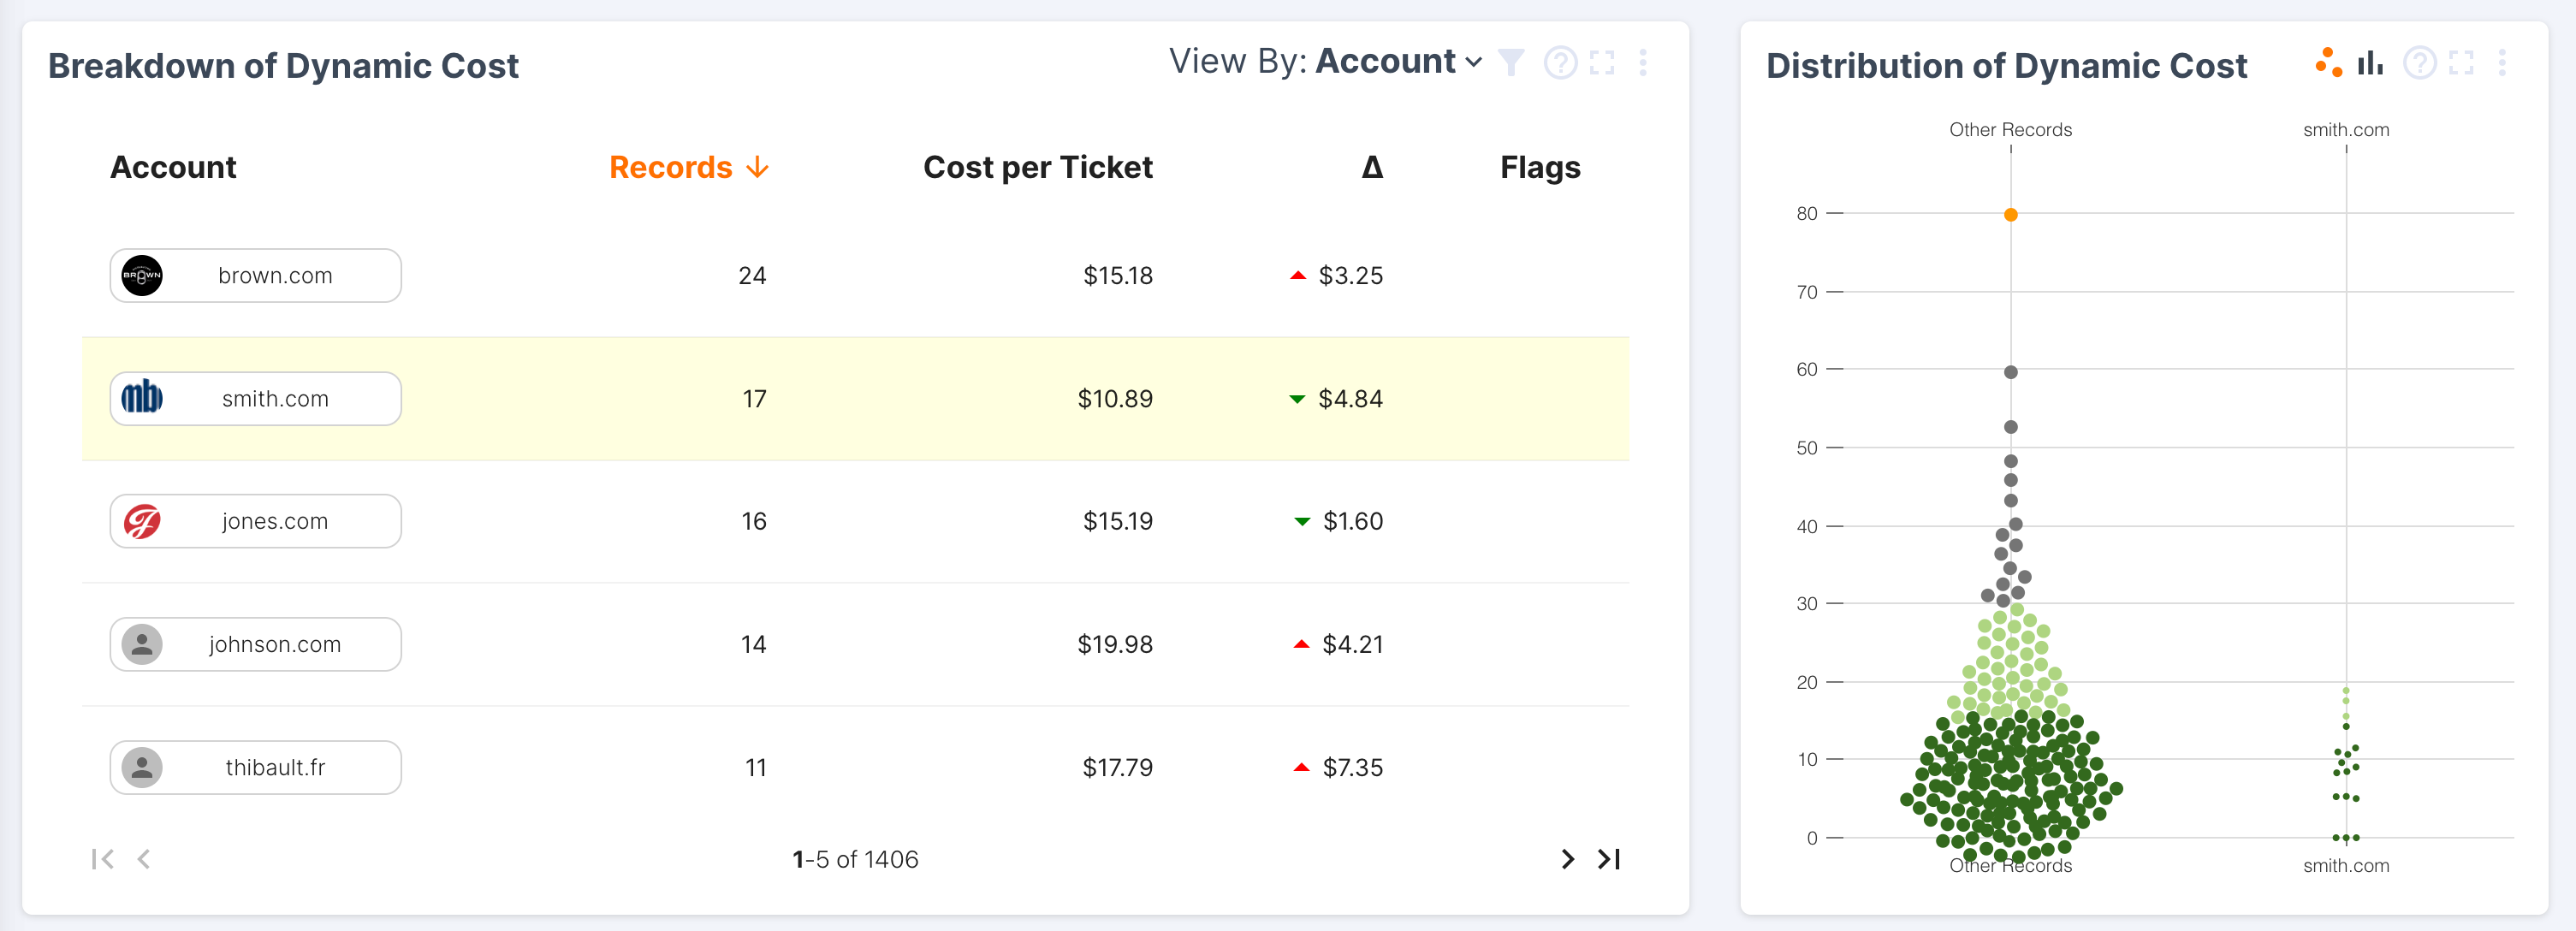
Task: Switch to bar chart view
Action: 2370,63
